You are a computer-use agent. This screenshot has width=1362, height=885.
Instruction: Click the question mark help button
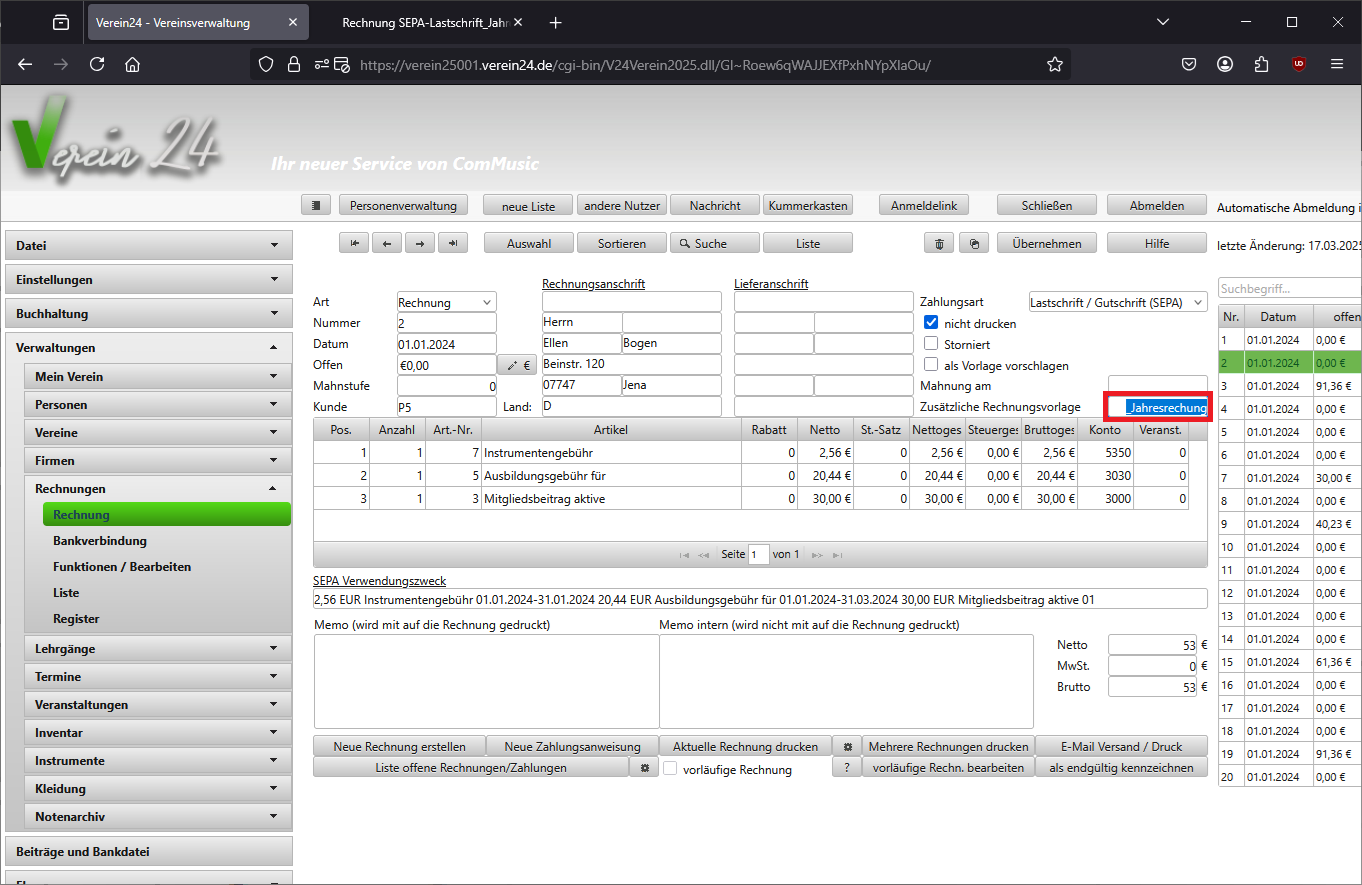[847, 768]
